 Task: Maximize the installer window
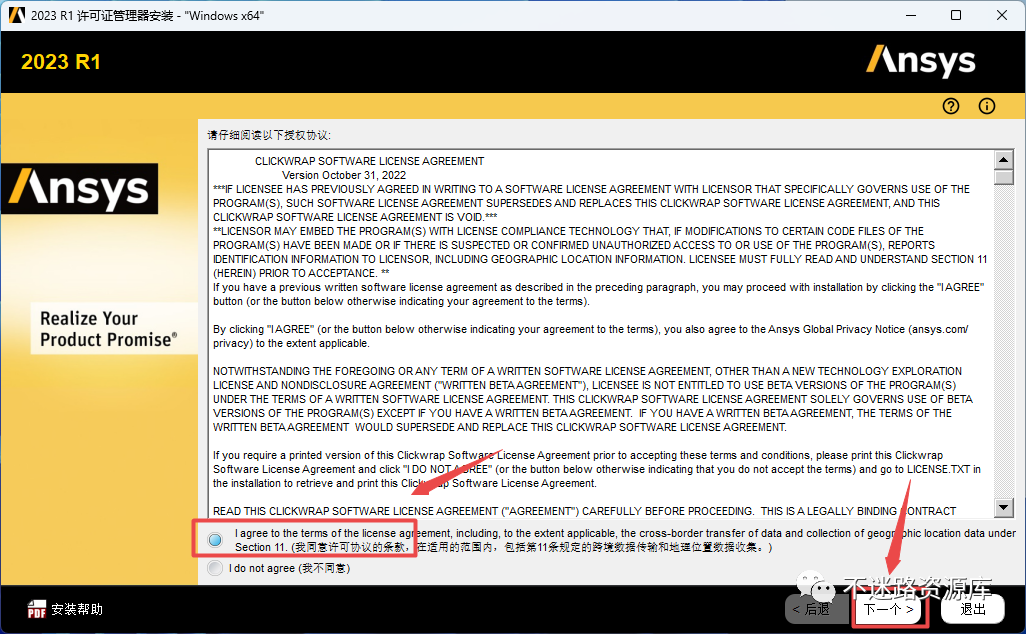coord(956,15)
